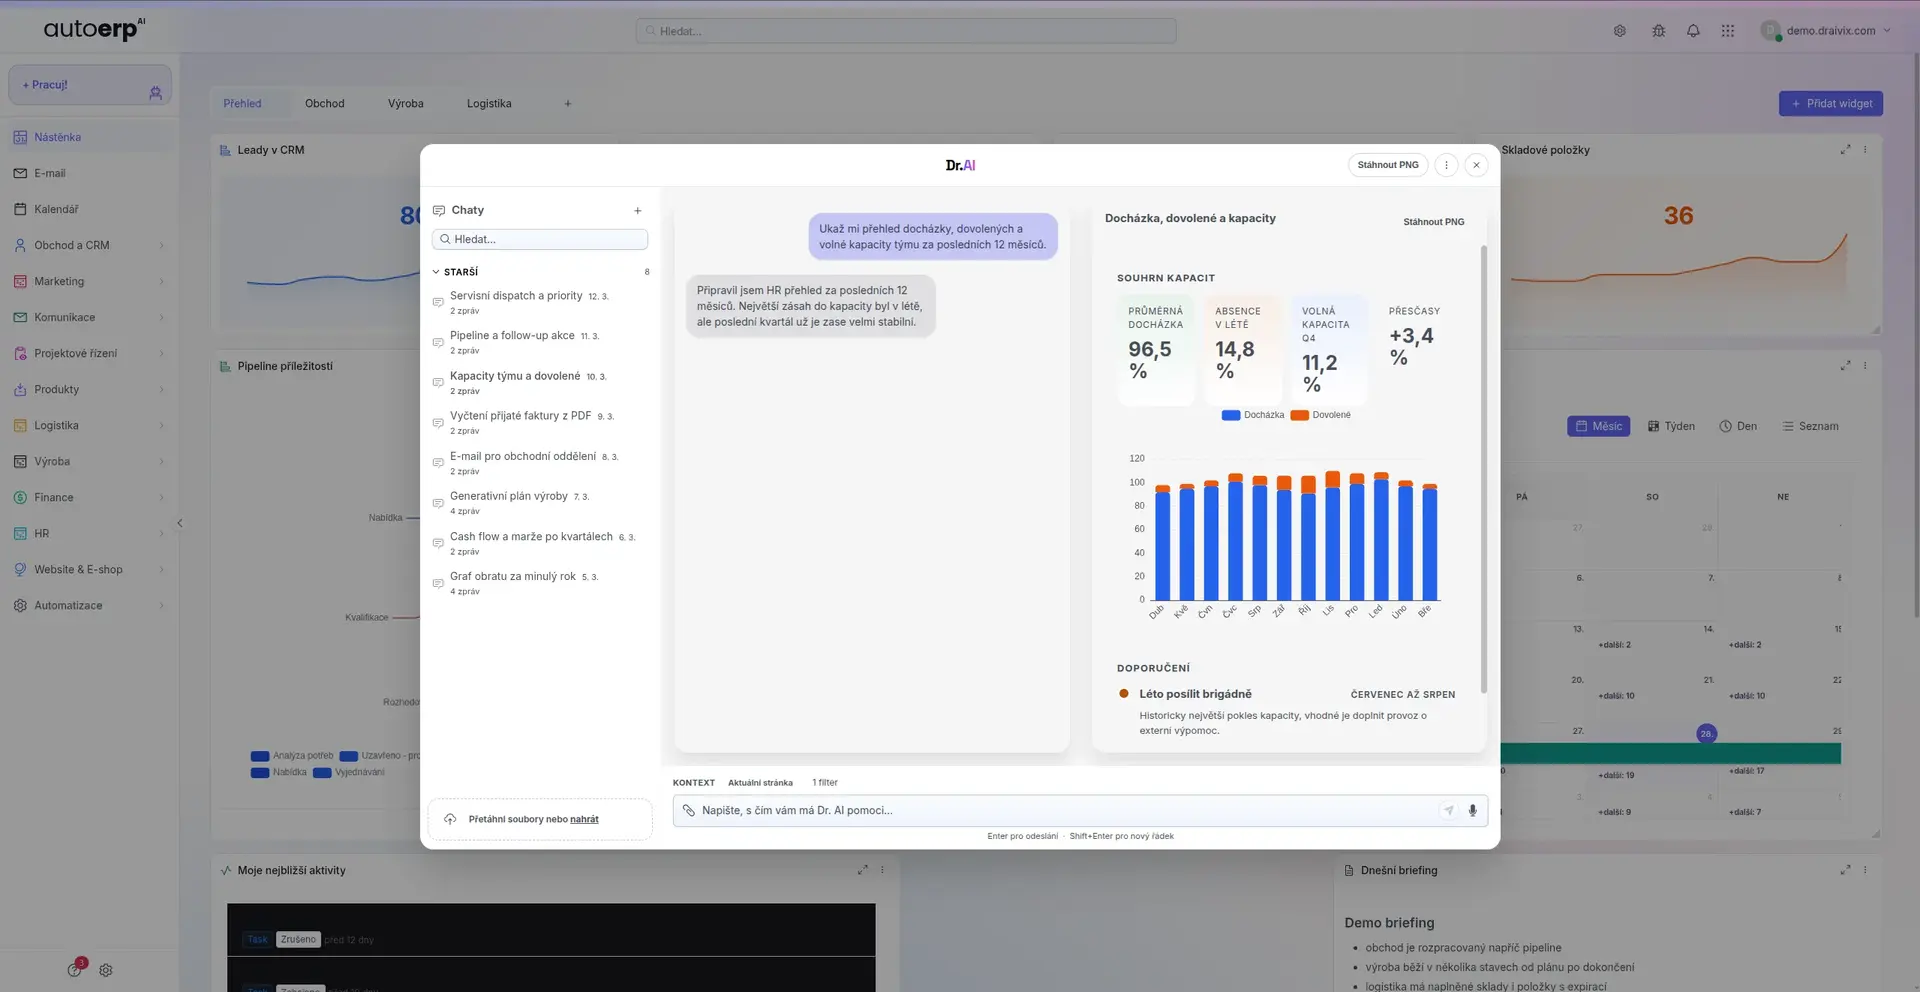Open the Logistika dashboard tab
The width and height of the screenshot is (1920, 992).
click(488, 104)
